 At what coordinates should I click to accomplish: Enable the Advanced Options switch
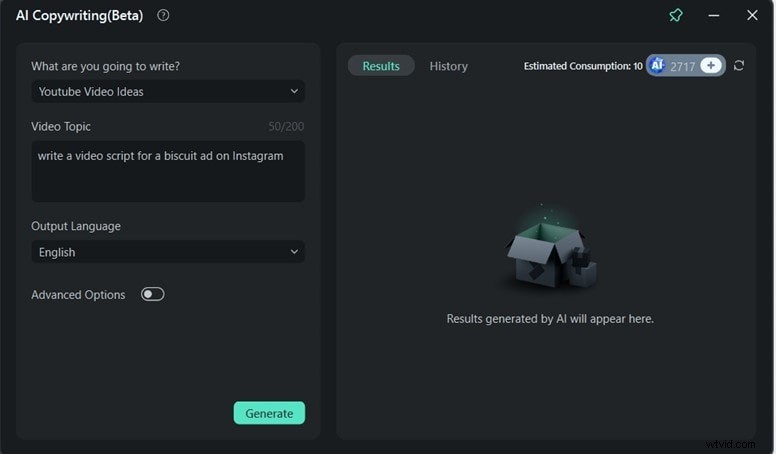pyautogui.click(x=152, y=294)
